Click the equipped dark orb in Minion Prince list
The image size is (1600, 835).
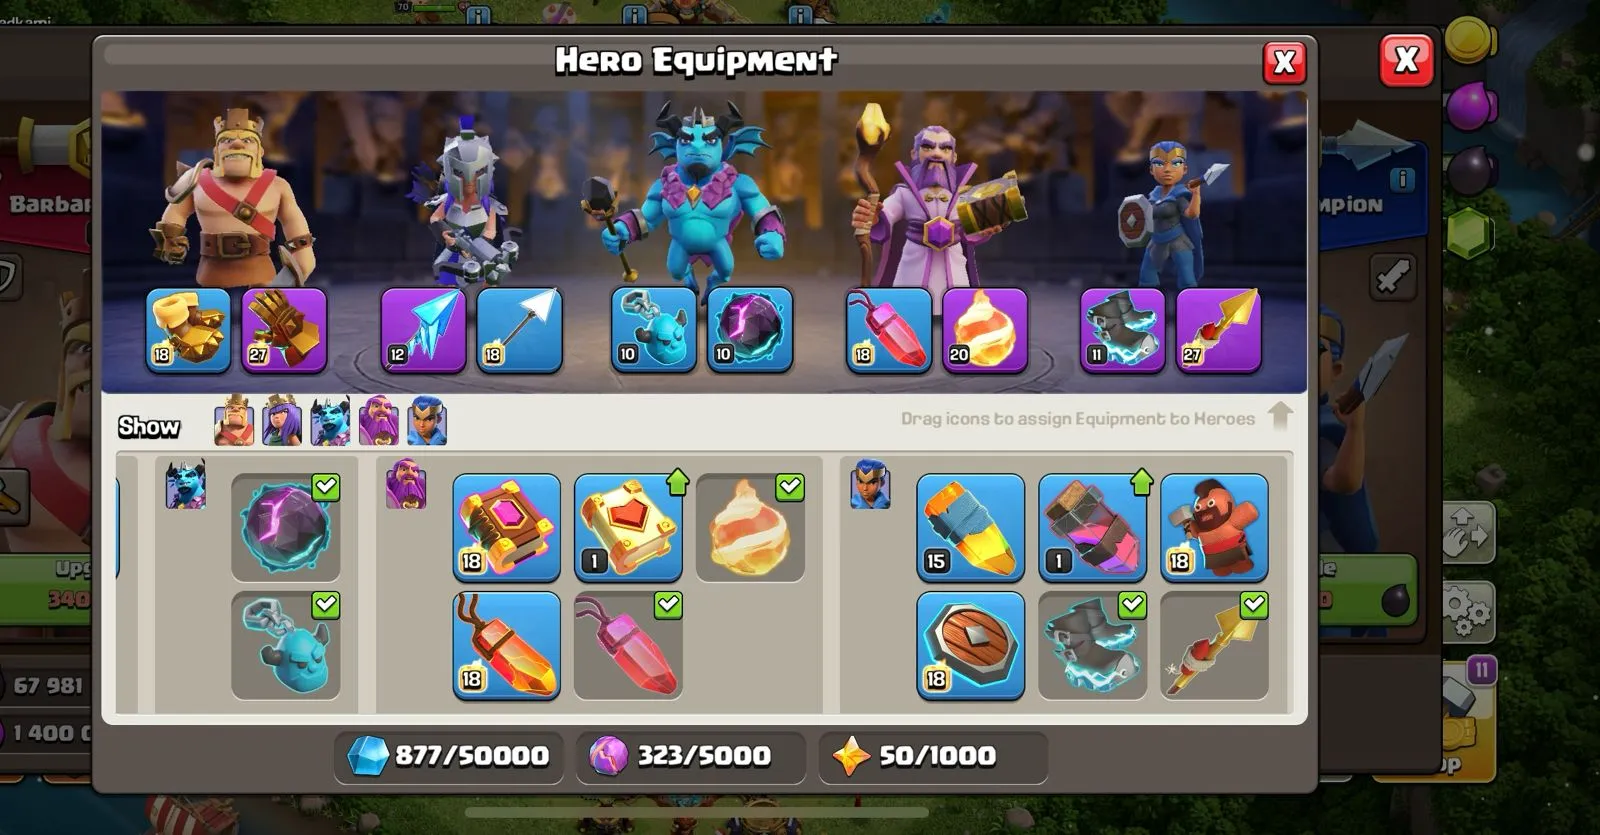tap(286, 528)
